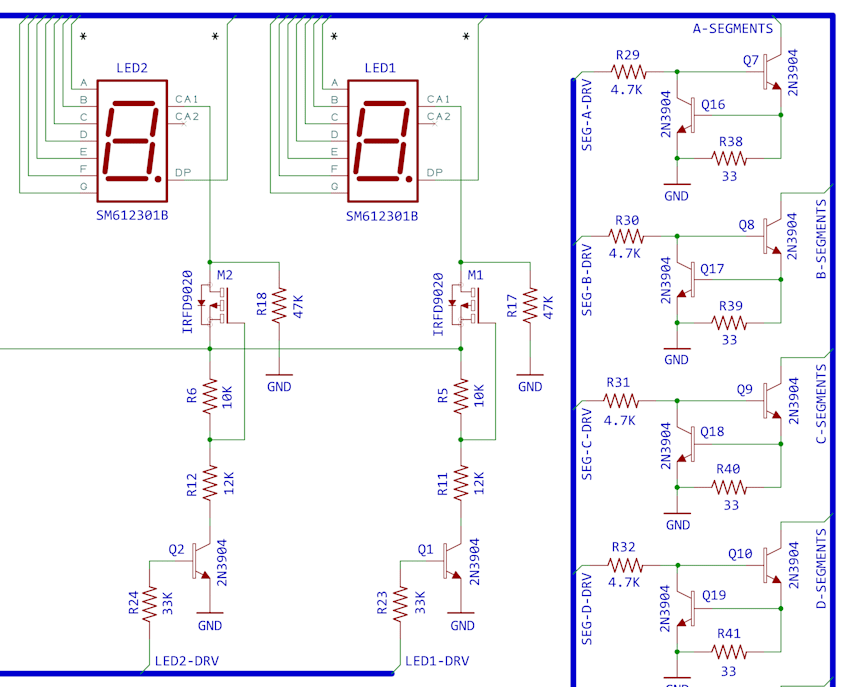Viewport: 852px width, 687px height.
Task: Select the R40 resistor symbol
Action: 729,488
